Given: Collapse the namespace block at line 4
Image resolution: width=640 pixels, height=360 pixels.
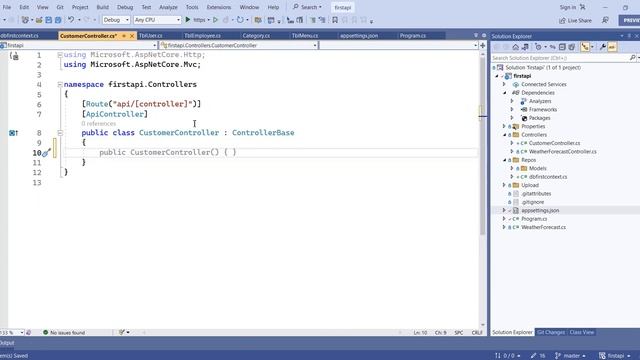Looking at the screenshot, I should 60,84.
